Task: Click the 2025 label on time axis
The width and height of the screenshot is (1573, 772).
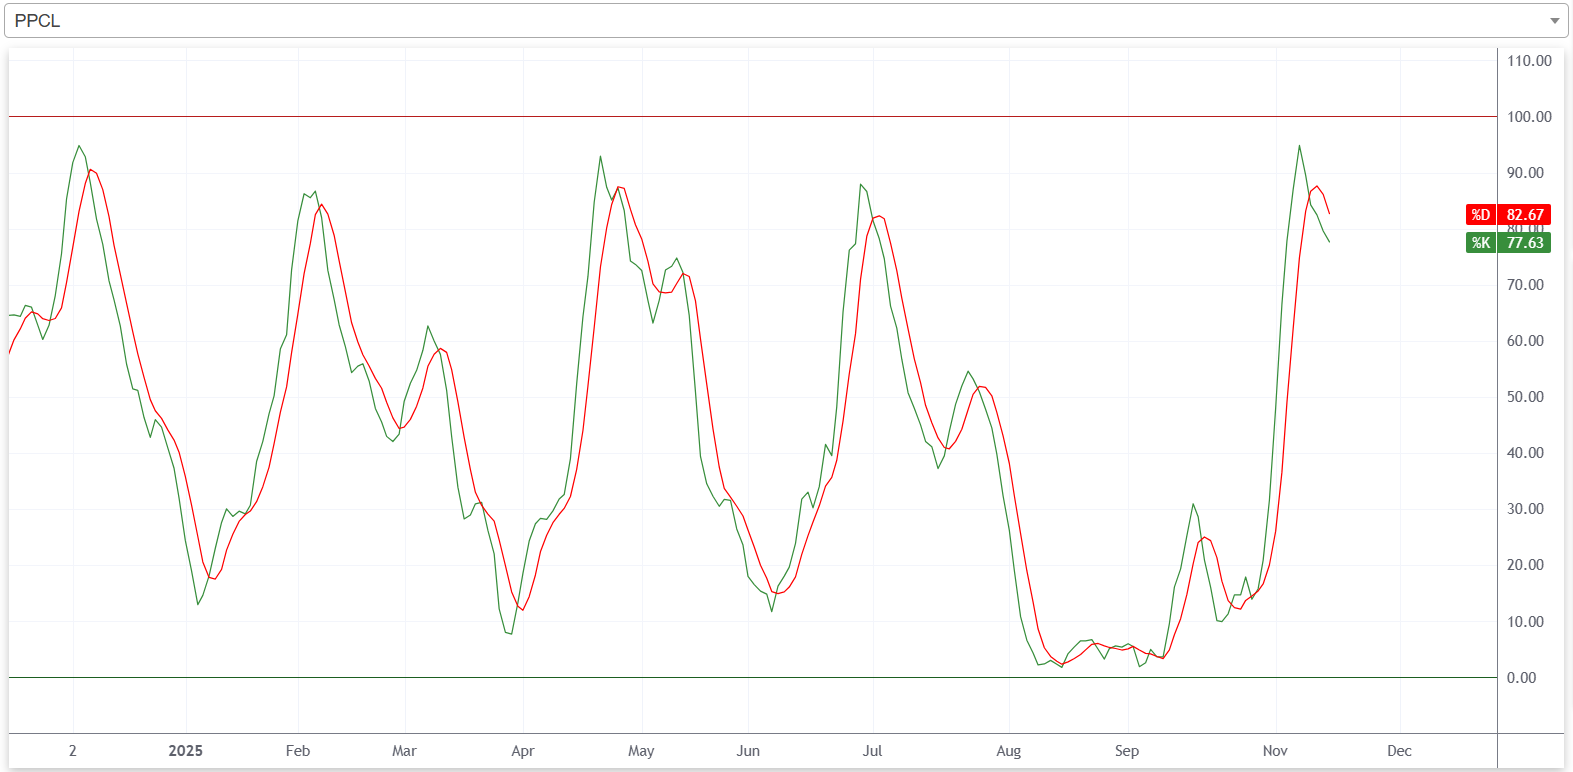Action: [x=185, y=751]
